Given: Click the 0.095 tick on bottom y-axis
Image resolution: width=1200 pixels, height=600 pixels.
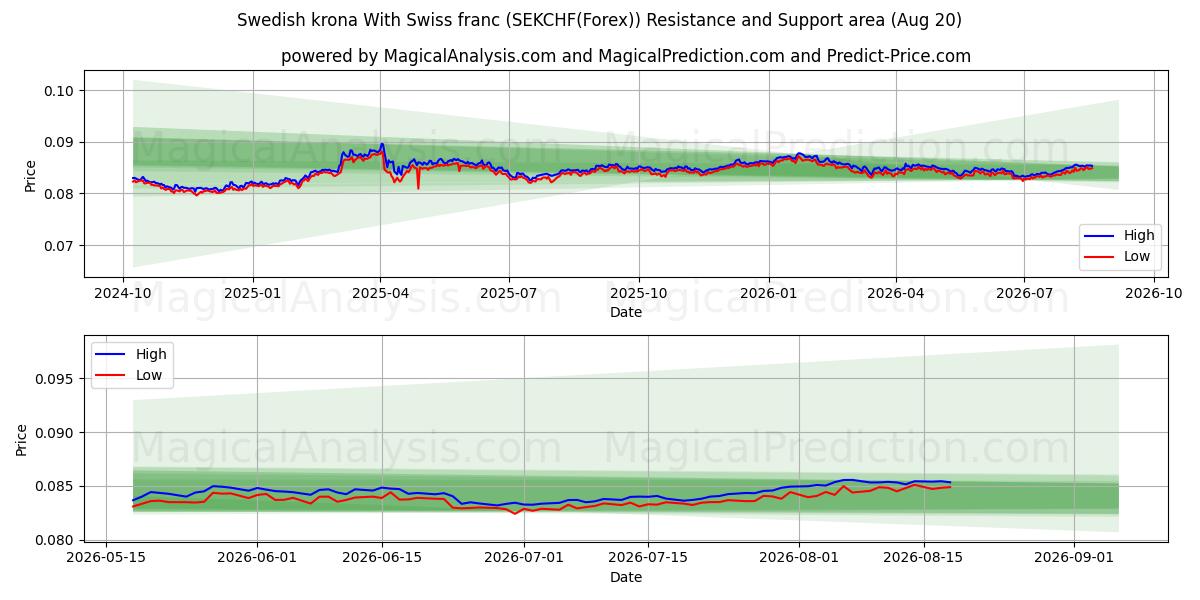Looking at the screenshot, I should (56, 379).
